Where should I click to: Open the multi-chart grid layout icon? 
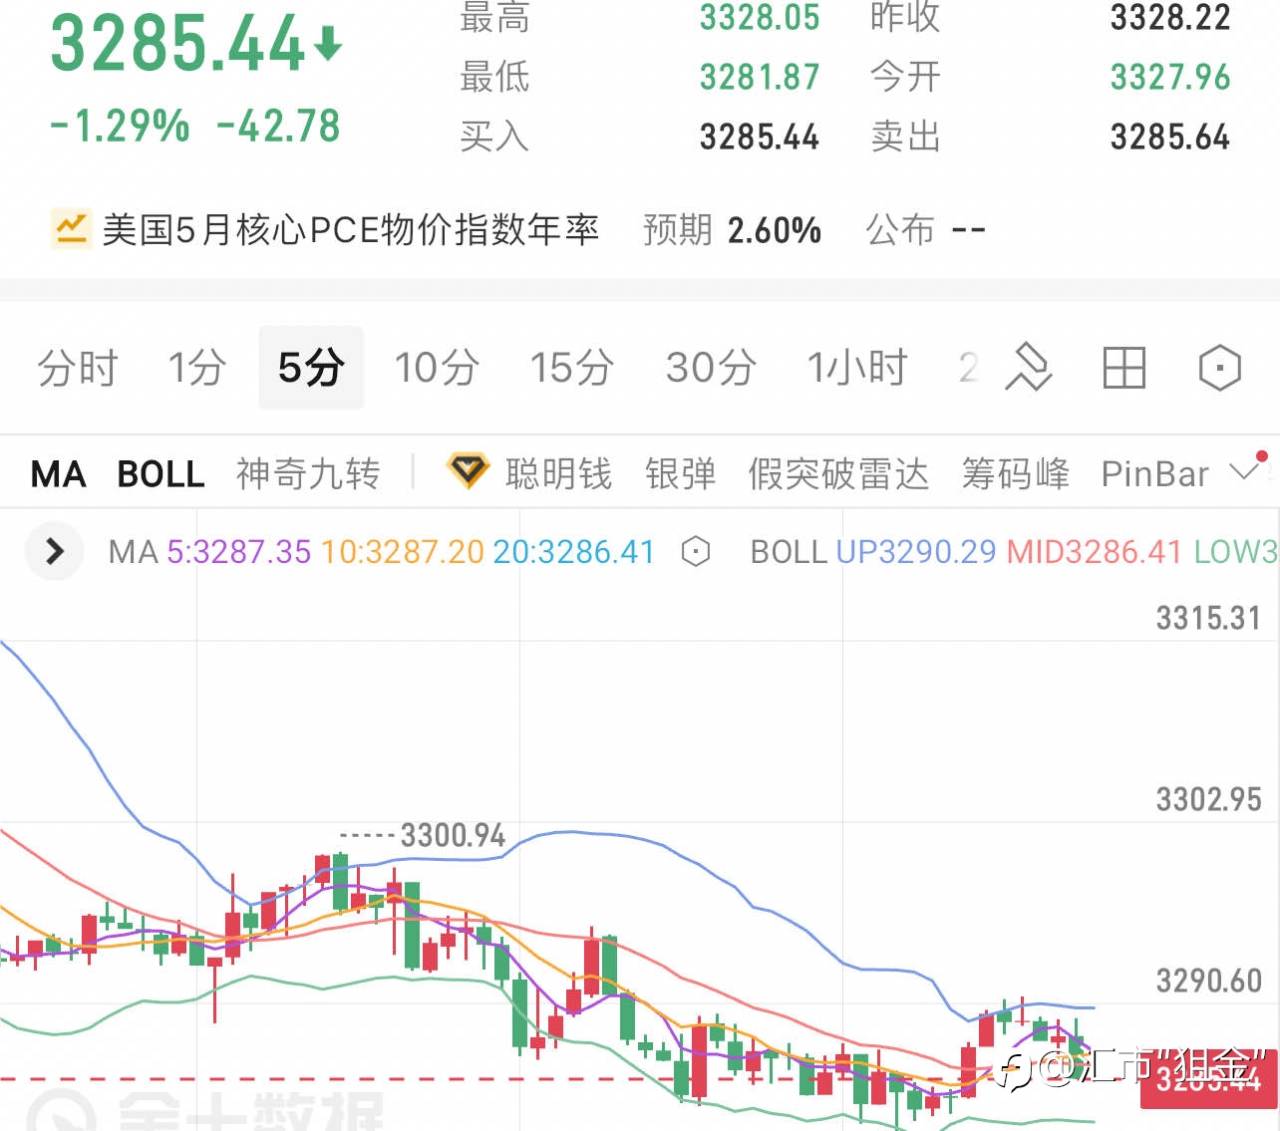(1124, 368)
